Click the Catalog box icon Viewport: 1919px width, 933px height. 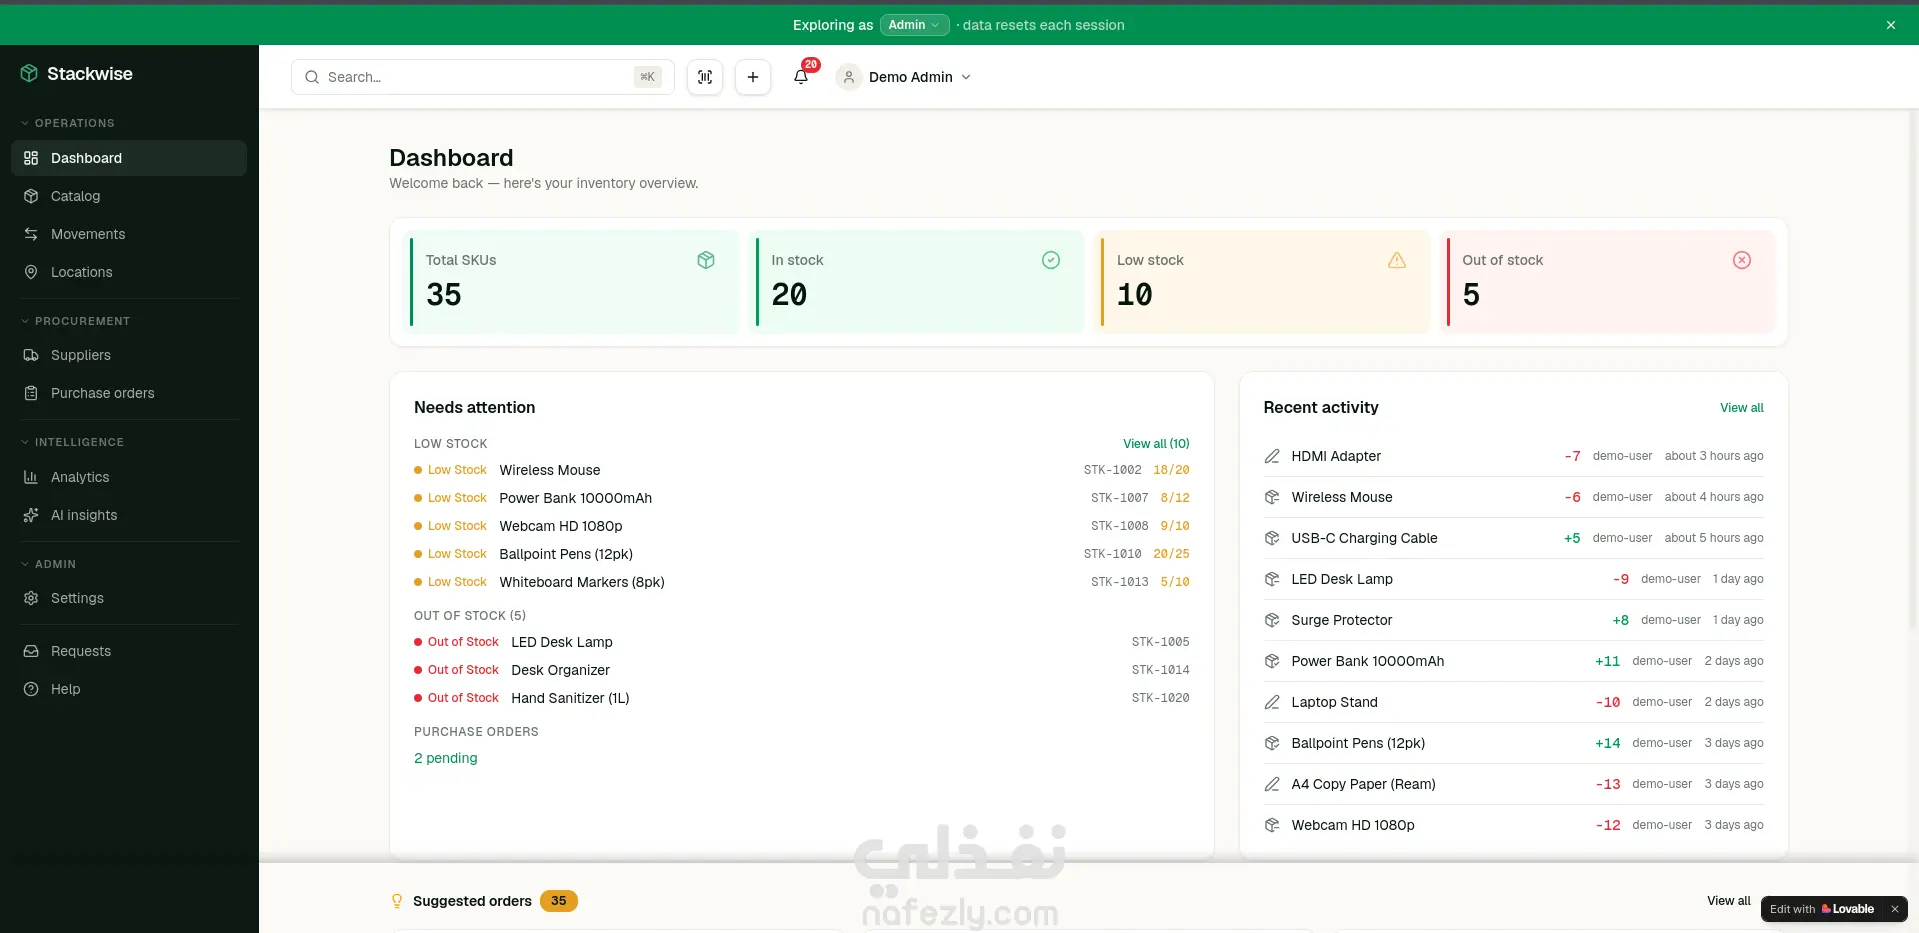tap(31, 196)
